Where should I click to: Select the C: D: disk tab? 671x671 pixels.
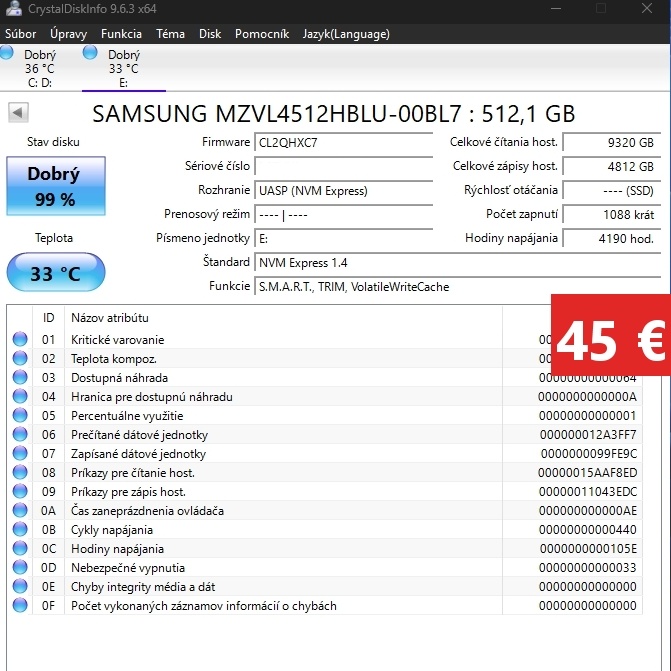[40, 68]
